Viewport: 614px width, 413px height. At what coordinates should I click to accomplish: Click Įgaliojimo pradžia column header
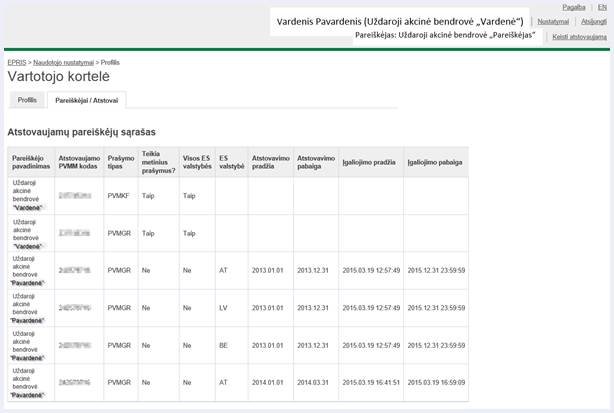click(371, 162)
